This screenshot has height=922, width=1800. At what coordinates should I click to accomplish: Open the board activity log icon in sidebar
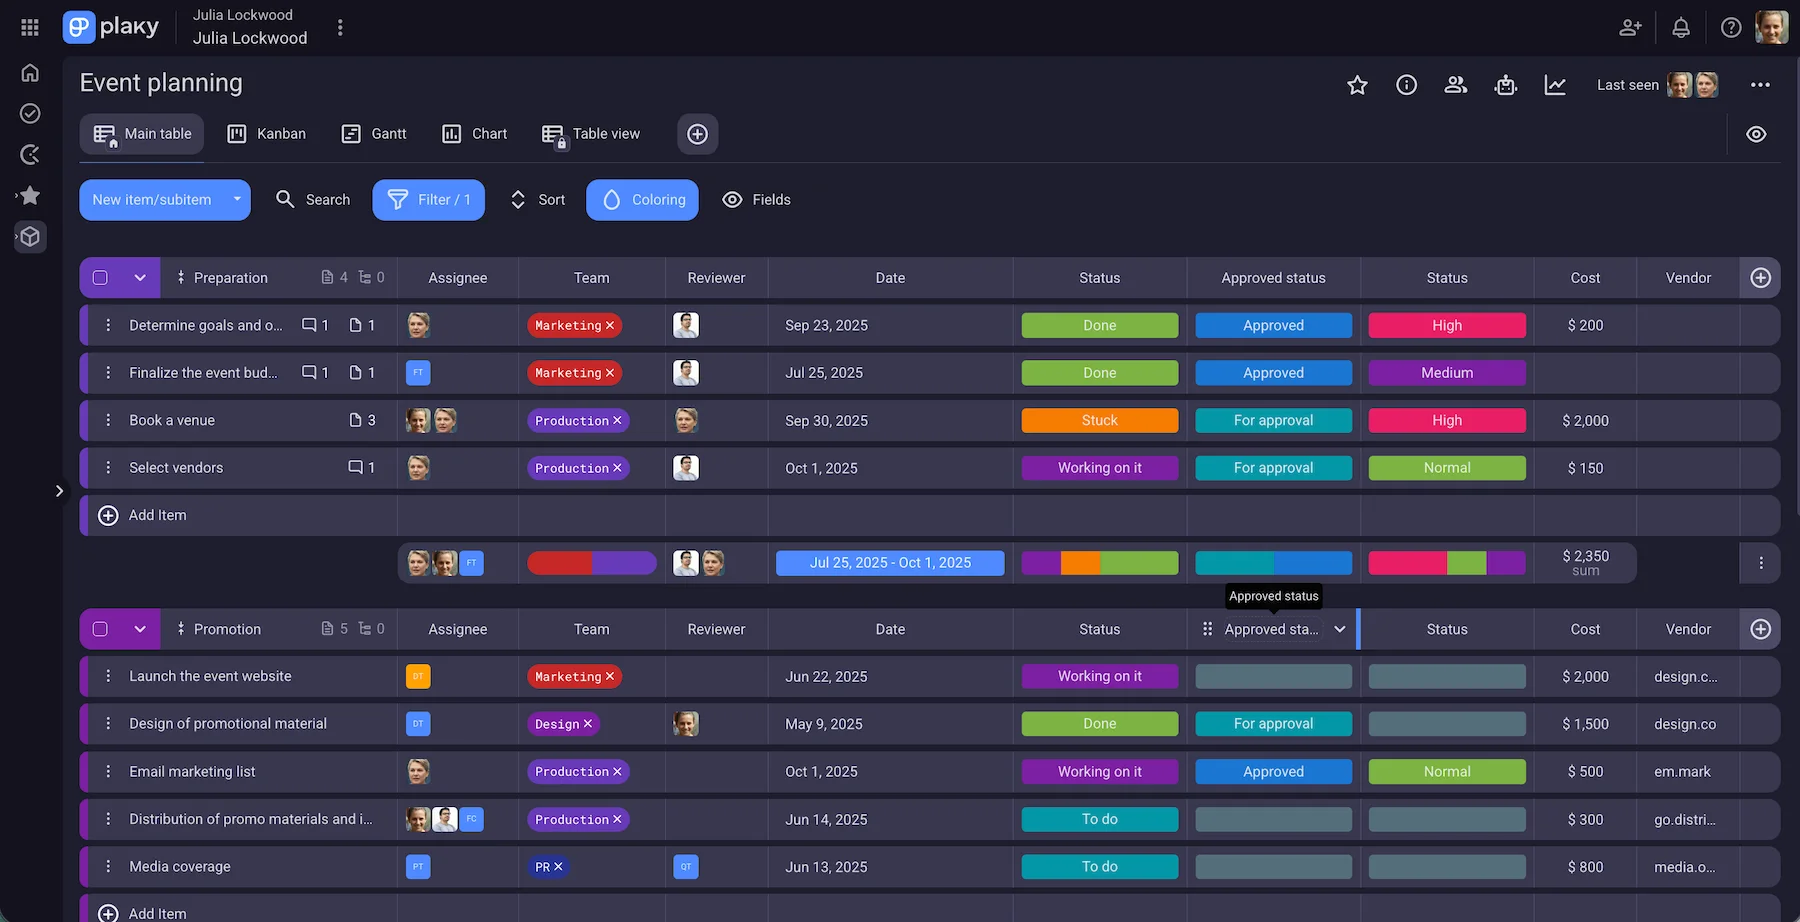29,154
